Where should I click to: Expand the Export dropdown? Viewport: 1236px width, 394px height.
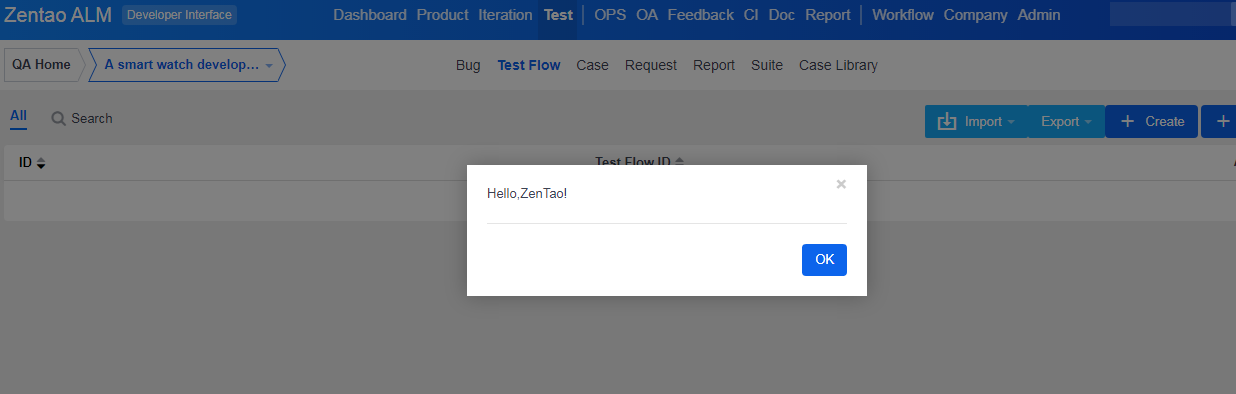click(x=1066, y=122)
